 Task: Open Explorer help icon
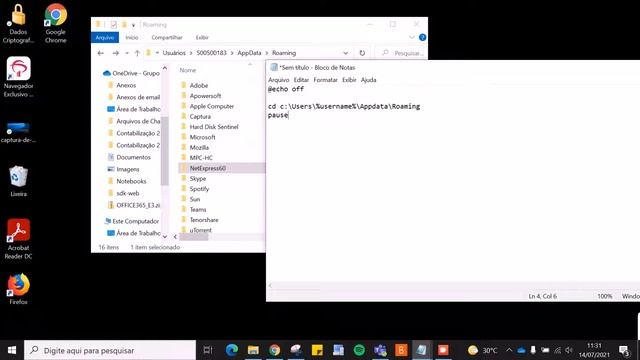click(x=422, y=37)
